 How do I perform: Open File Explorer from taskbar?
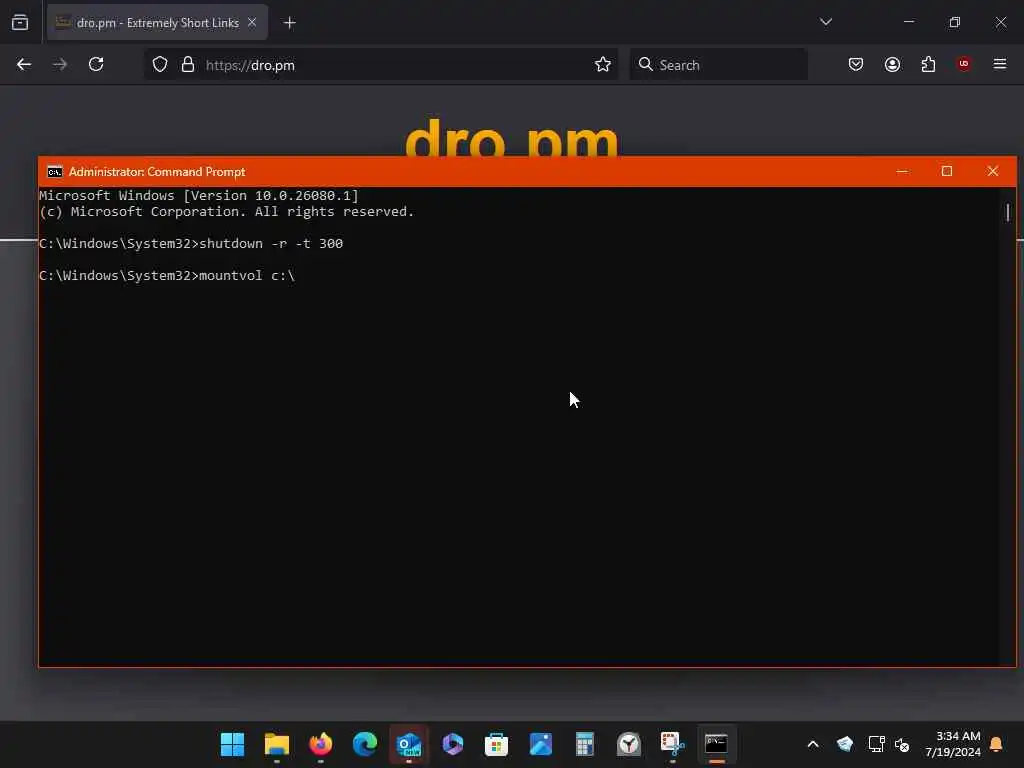click(277, 744)
